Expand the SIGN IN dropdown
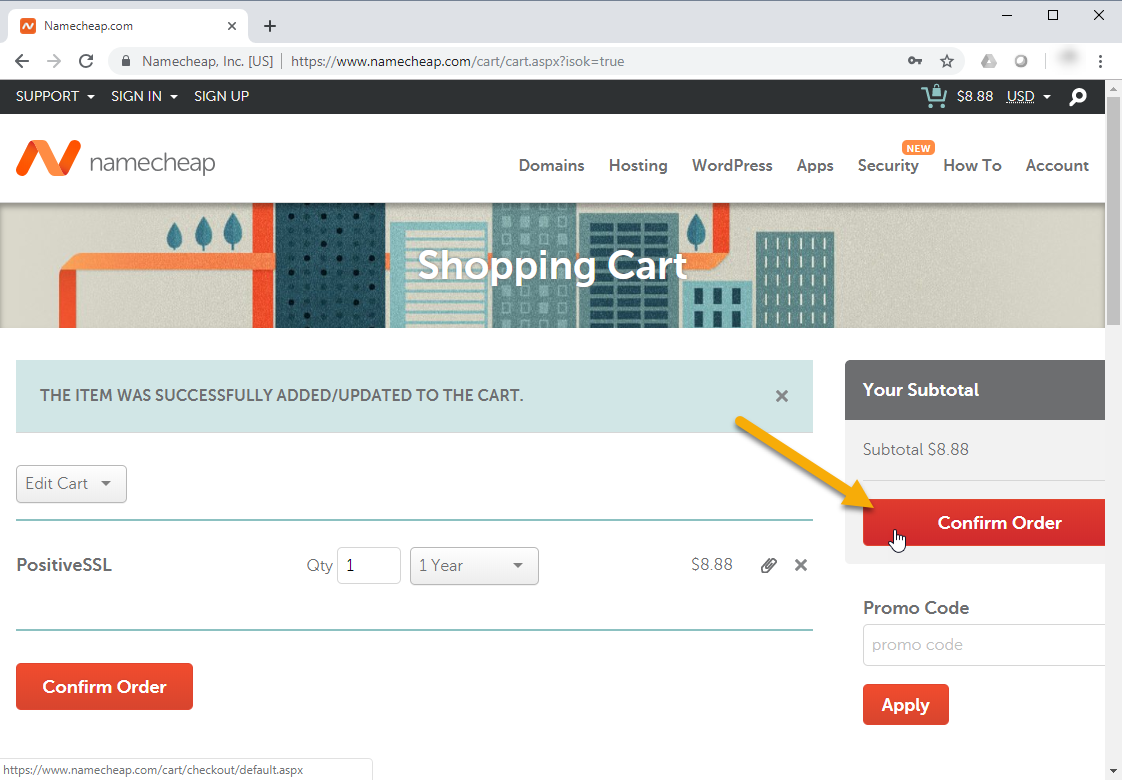This screenshot has width=1122, height=780. (144, 97)
